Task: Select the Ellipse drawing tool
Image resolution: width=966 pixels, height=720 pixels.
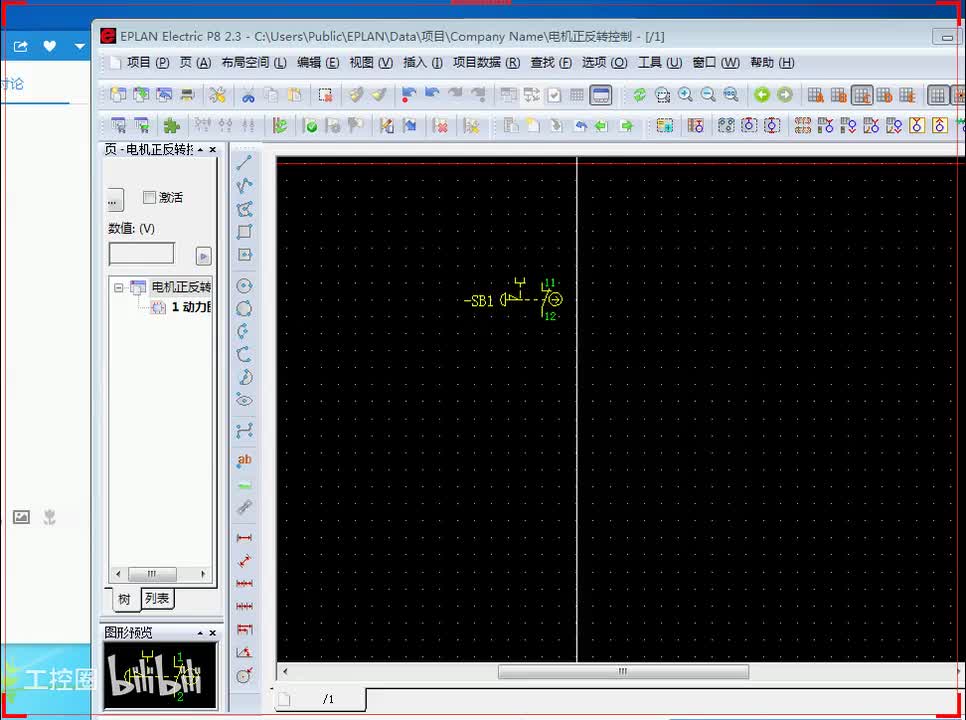Action: (x=245, y=400)
